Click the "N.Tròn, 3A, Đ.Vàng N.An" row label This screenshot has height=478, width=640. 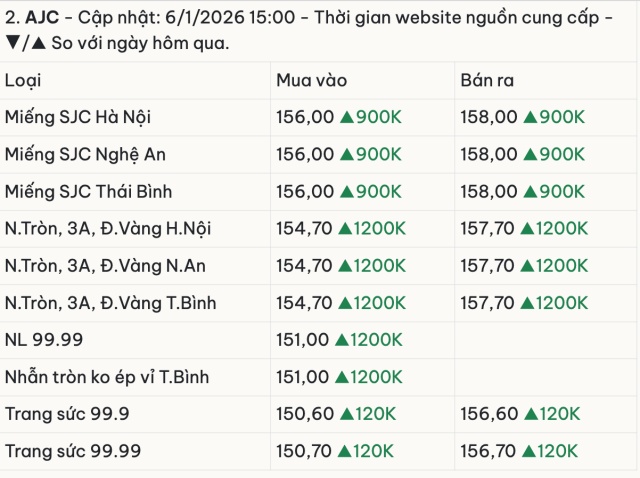coord(107,266)
